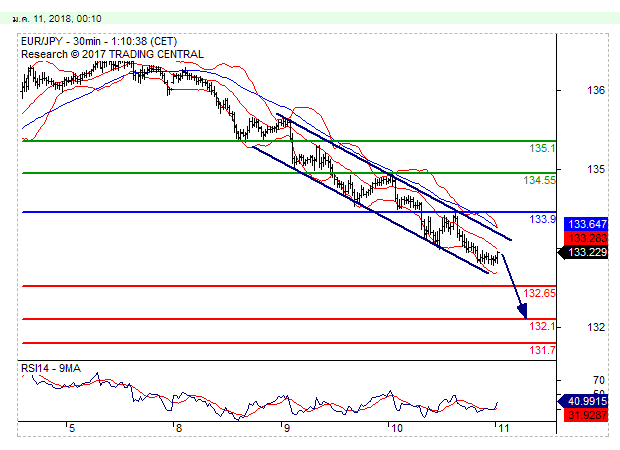Click the red 133.283 price tag
Image resolution: width=620 pixels, height=450 pixels.
pyautogui.click(x=586, y=238)
